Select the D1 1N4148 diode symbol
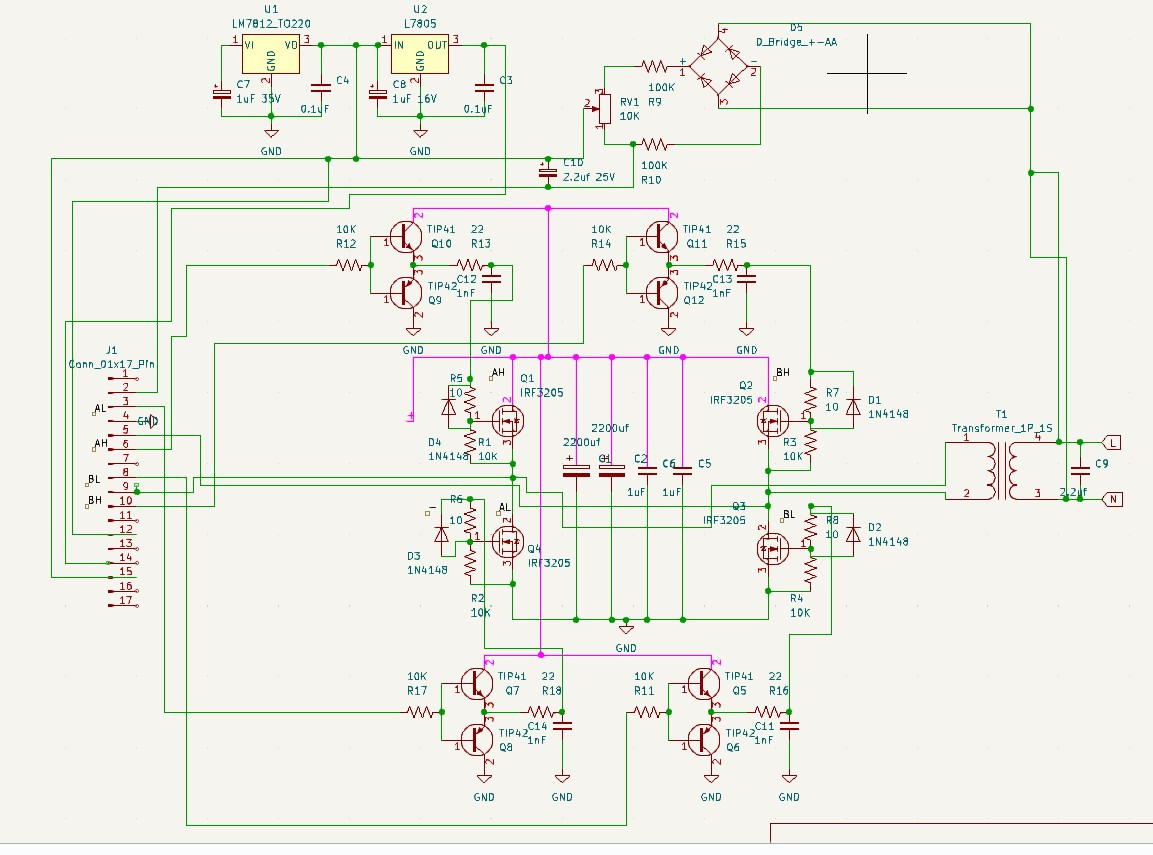Image resolution: width=1153 pixels, height=855 pixels. point(853,407)
